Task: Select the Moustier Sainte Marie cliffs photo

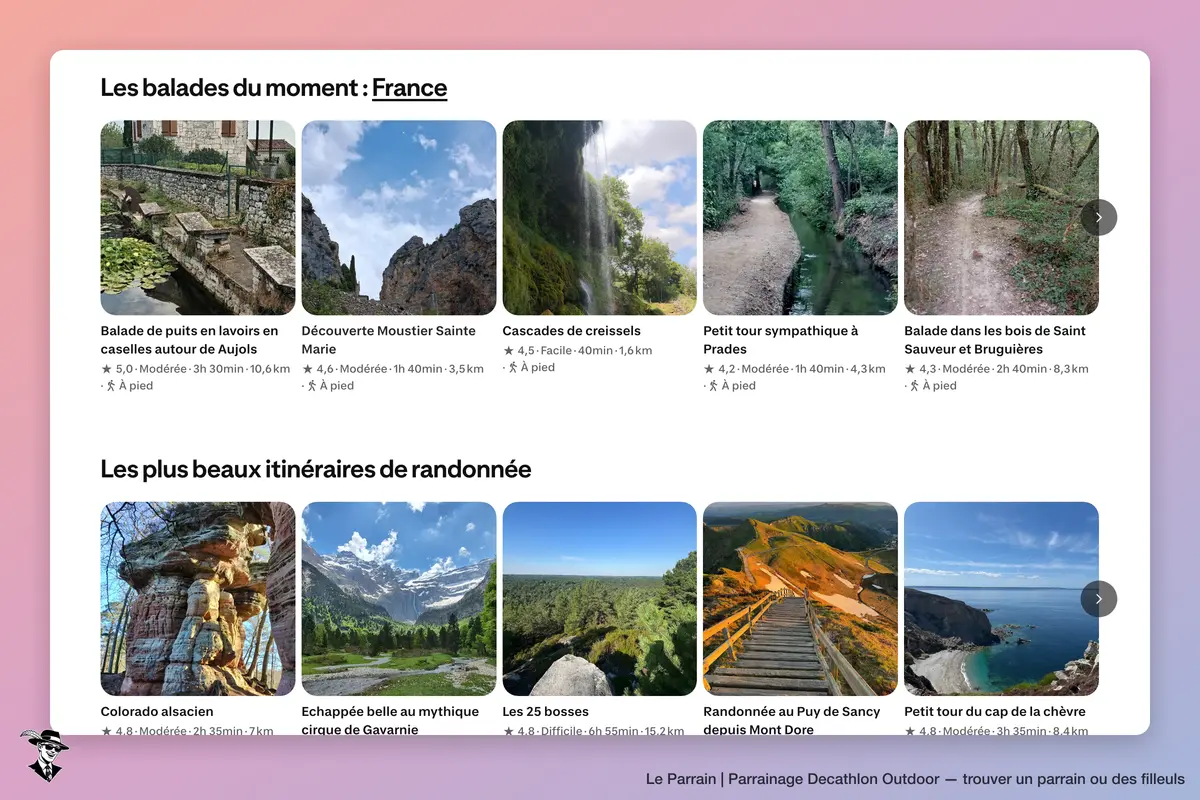Action: pos(399,218)
